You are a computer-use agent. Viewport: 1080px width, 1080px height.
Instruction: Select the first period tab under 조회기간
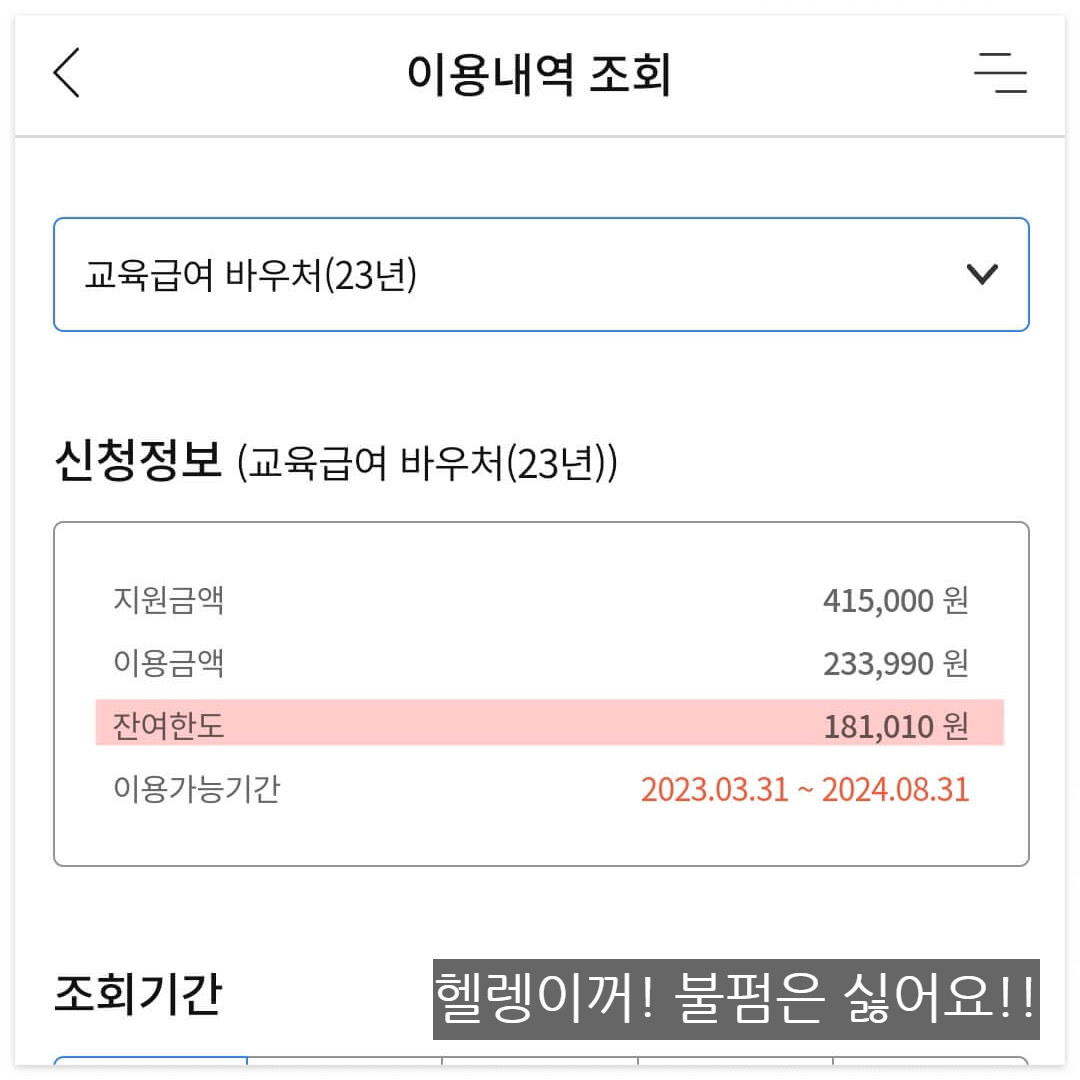point(150,1072)
